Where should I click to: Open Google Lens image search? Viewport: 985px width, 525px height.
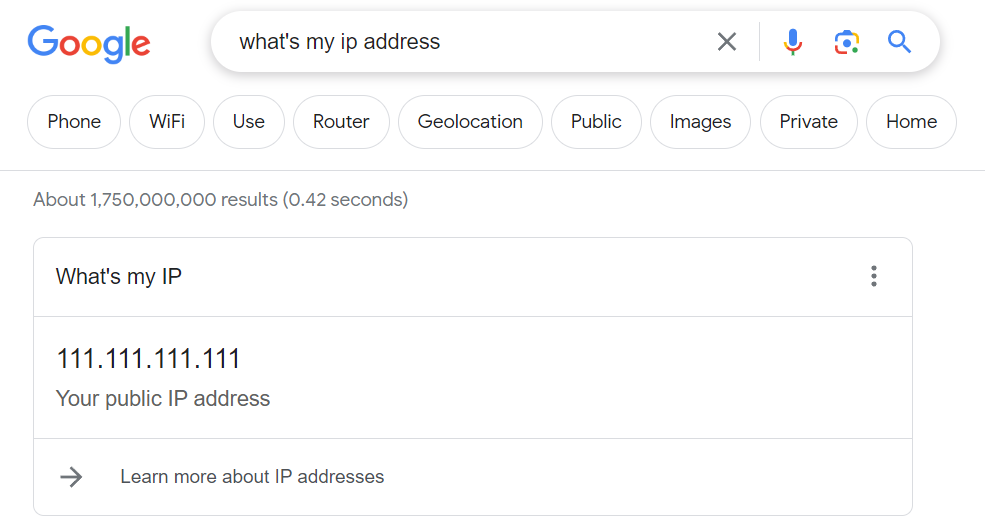click(847, 42)
